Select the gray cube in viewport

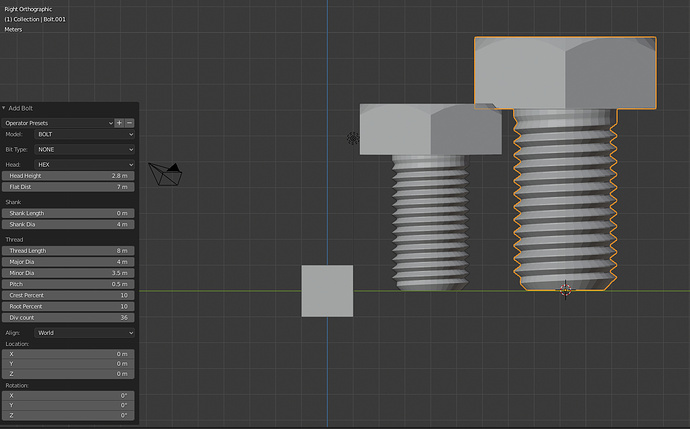coord(327,291)
